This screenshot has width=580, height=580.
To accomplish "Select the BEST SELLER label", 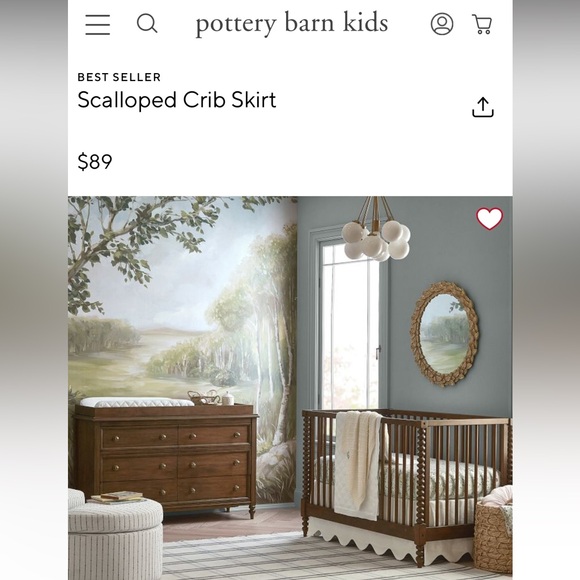I will [x=119, y=77].
